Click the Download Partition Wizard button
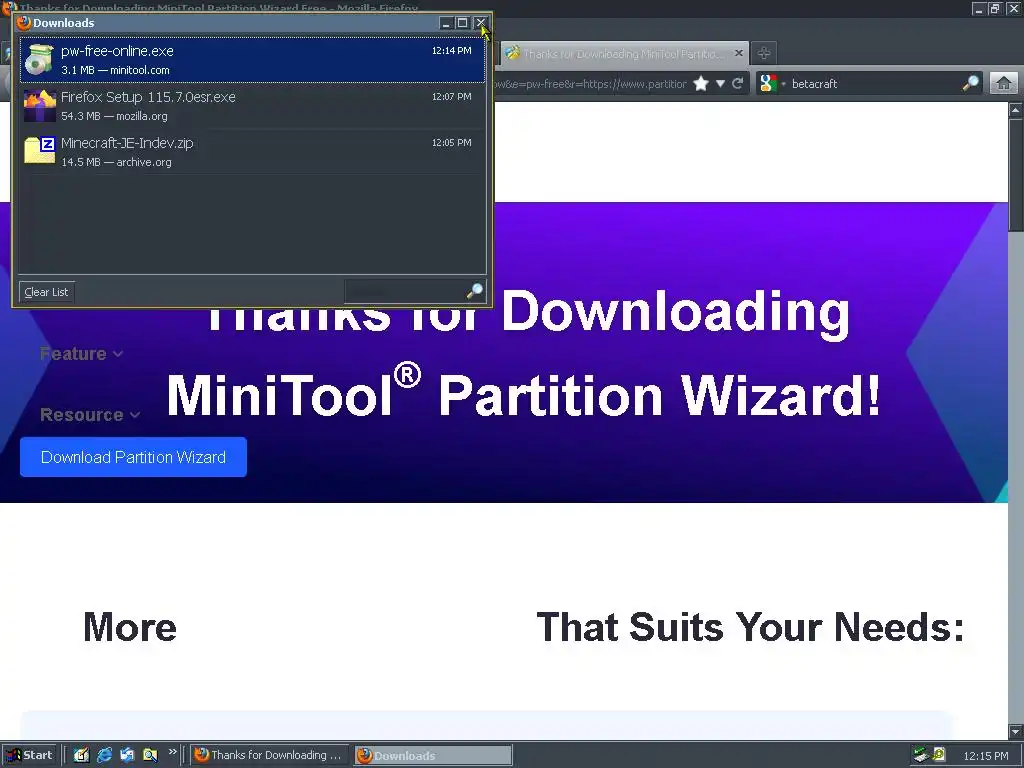This screenshot has height=768, width=1024. pyautogui.click(x=133, y=457)
